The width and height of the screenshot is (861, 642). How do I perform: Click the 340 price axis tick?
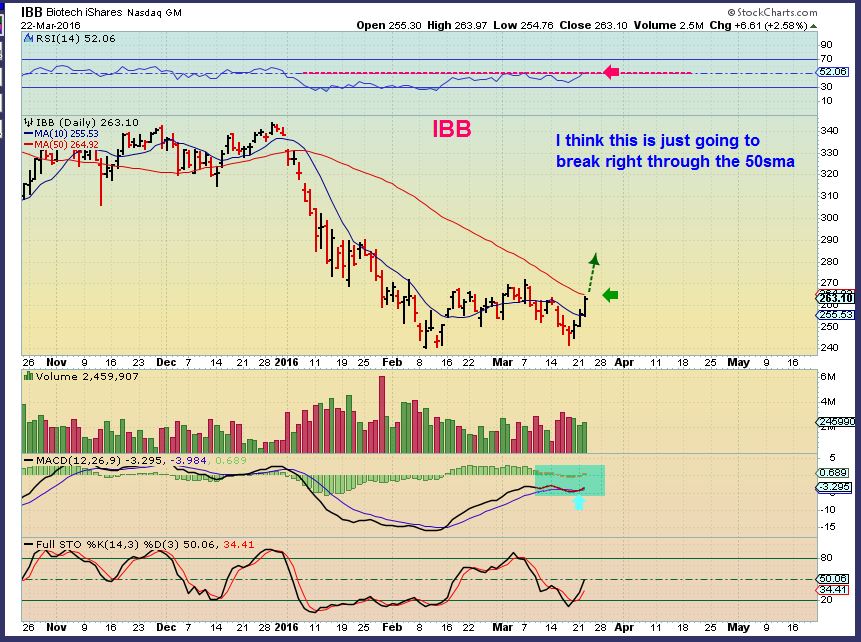point(829,131)
